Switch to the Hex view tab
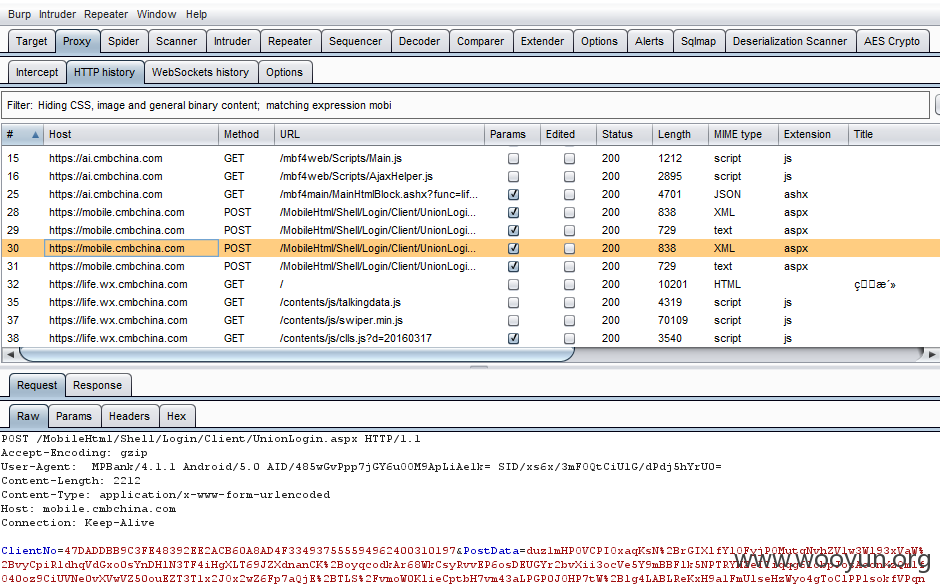Viewport: 940px width, 588px height. 176,416
